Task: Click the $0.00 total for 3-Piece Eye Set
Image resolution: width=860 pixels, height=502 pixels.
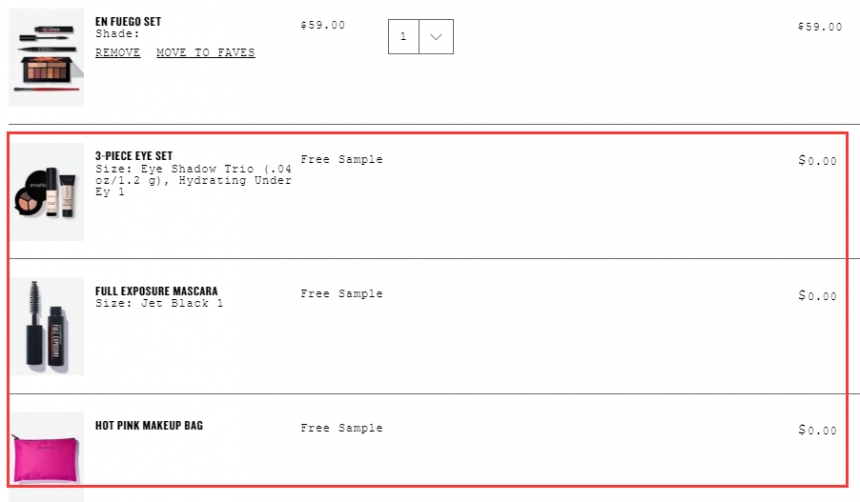Action: [817, 161]
